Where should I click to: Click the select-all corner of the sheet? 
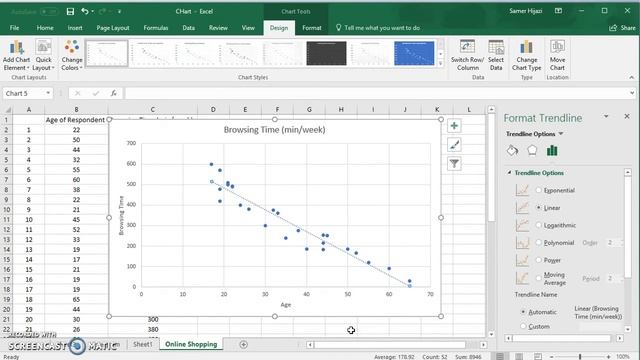[x=7, y=109]
